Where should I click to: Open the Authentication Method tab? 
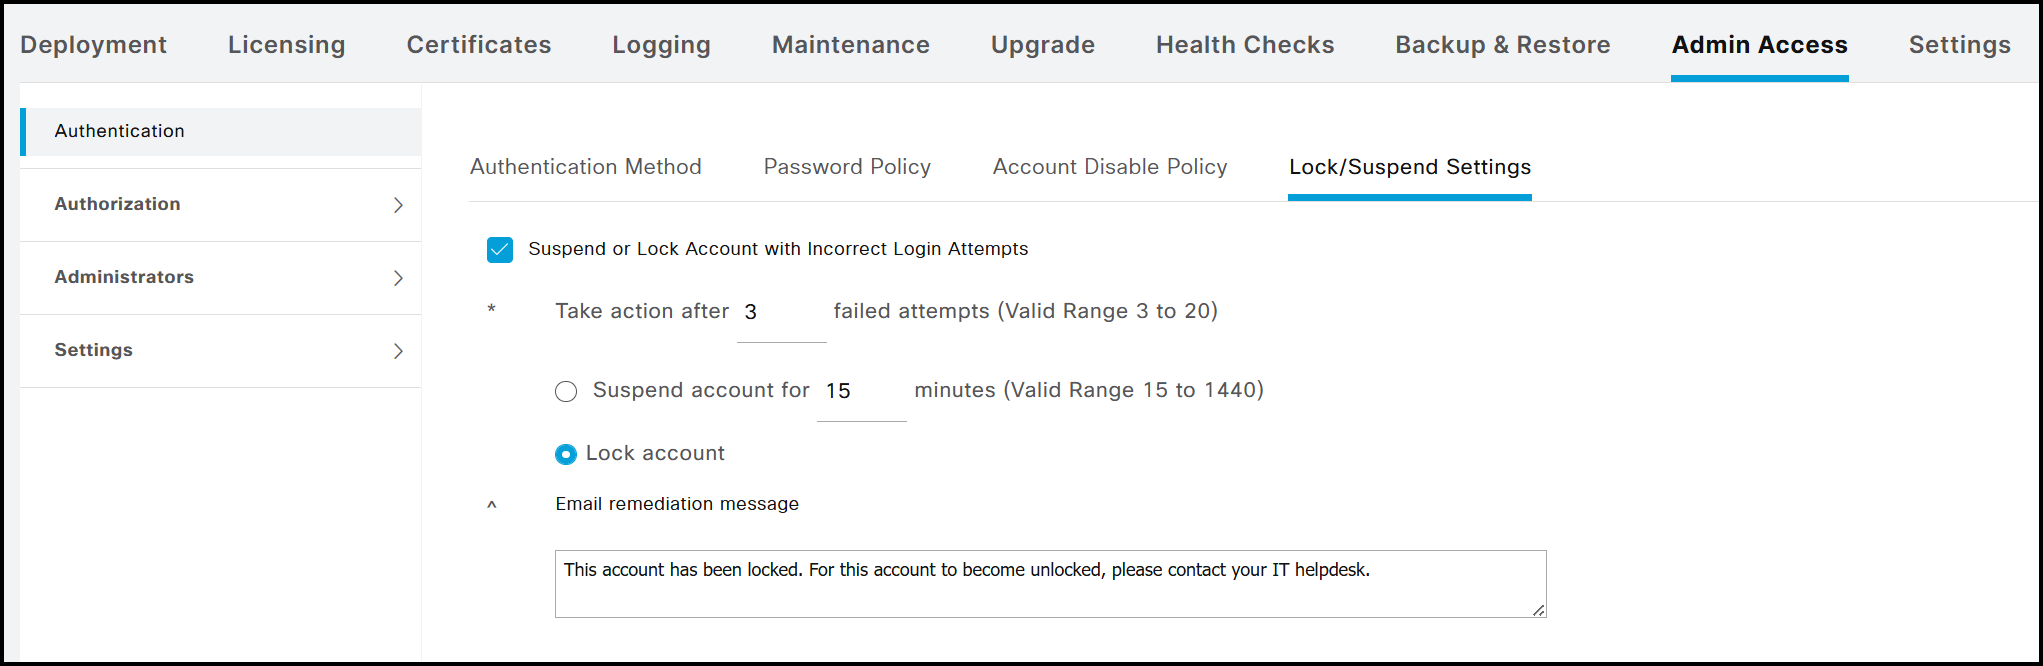tap(586, 167)
